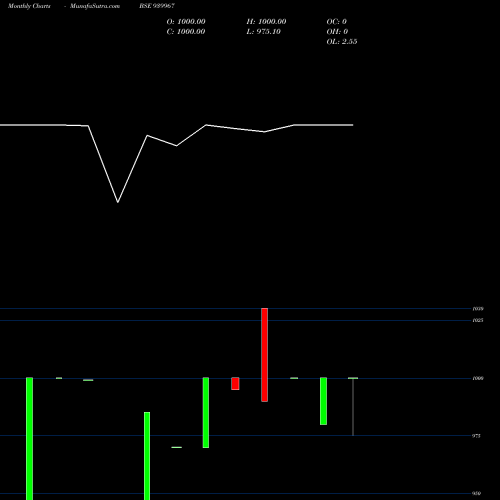Click the 1000 price axis label

[478, 378]
